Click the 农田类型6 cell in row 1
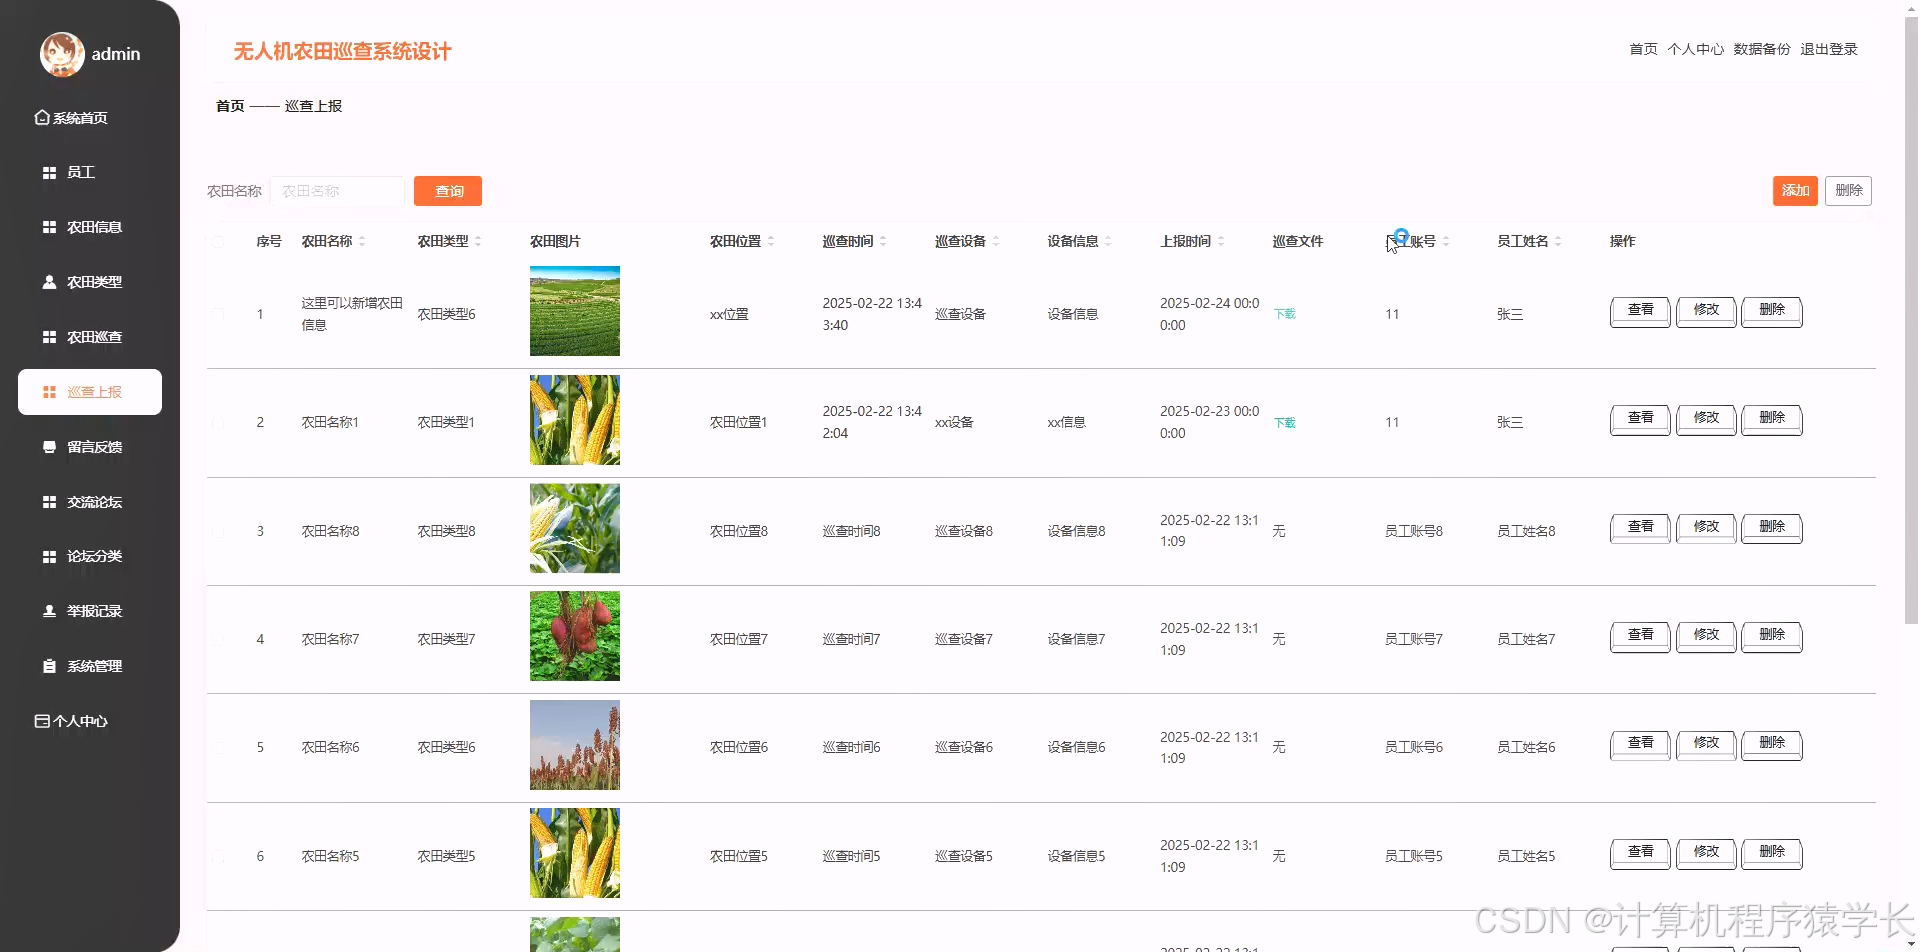 pyautogui.click(x=446, y=314)
